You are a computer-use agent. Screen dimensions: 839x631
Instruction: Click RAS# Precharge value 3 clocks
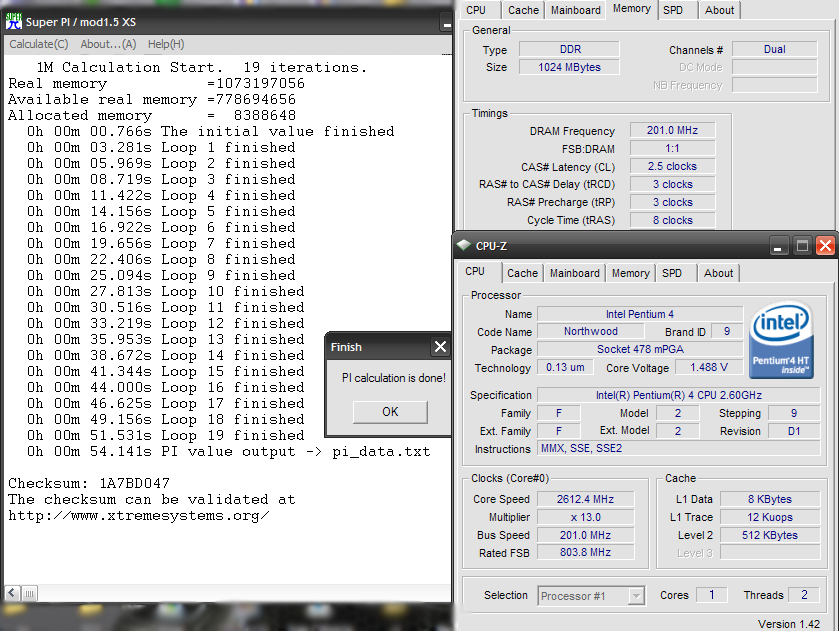coord(672,202)
